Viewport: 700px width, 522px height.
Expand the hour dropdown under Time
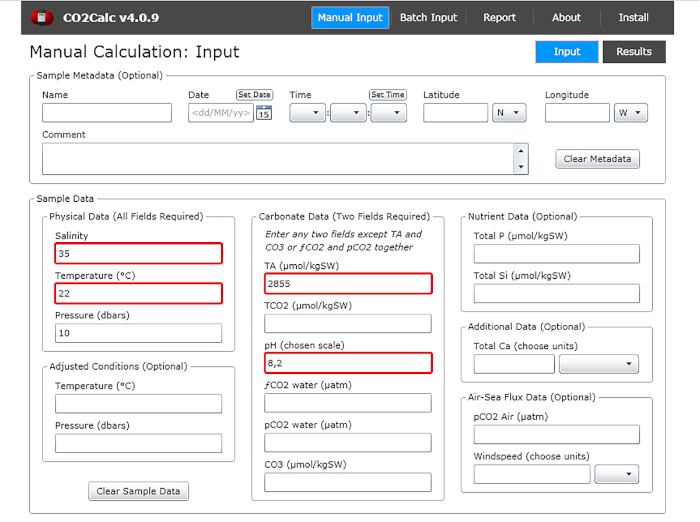307,113
